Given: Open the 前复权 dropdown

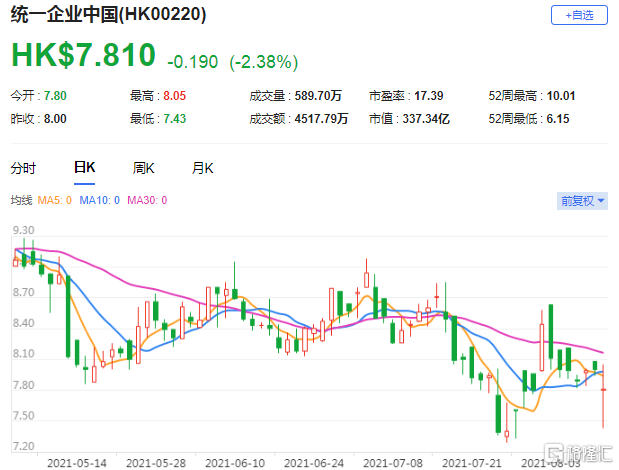Looking at the screenshot, I should [x=582, y=201].
